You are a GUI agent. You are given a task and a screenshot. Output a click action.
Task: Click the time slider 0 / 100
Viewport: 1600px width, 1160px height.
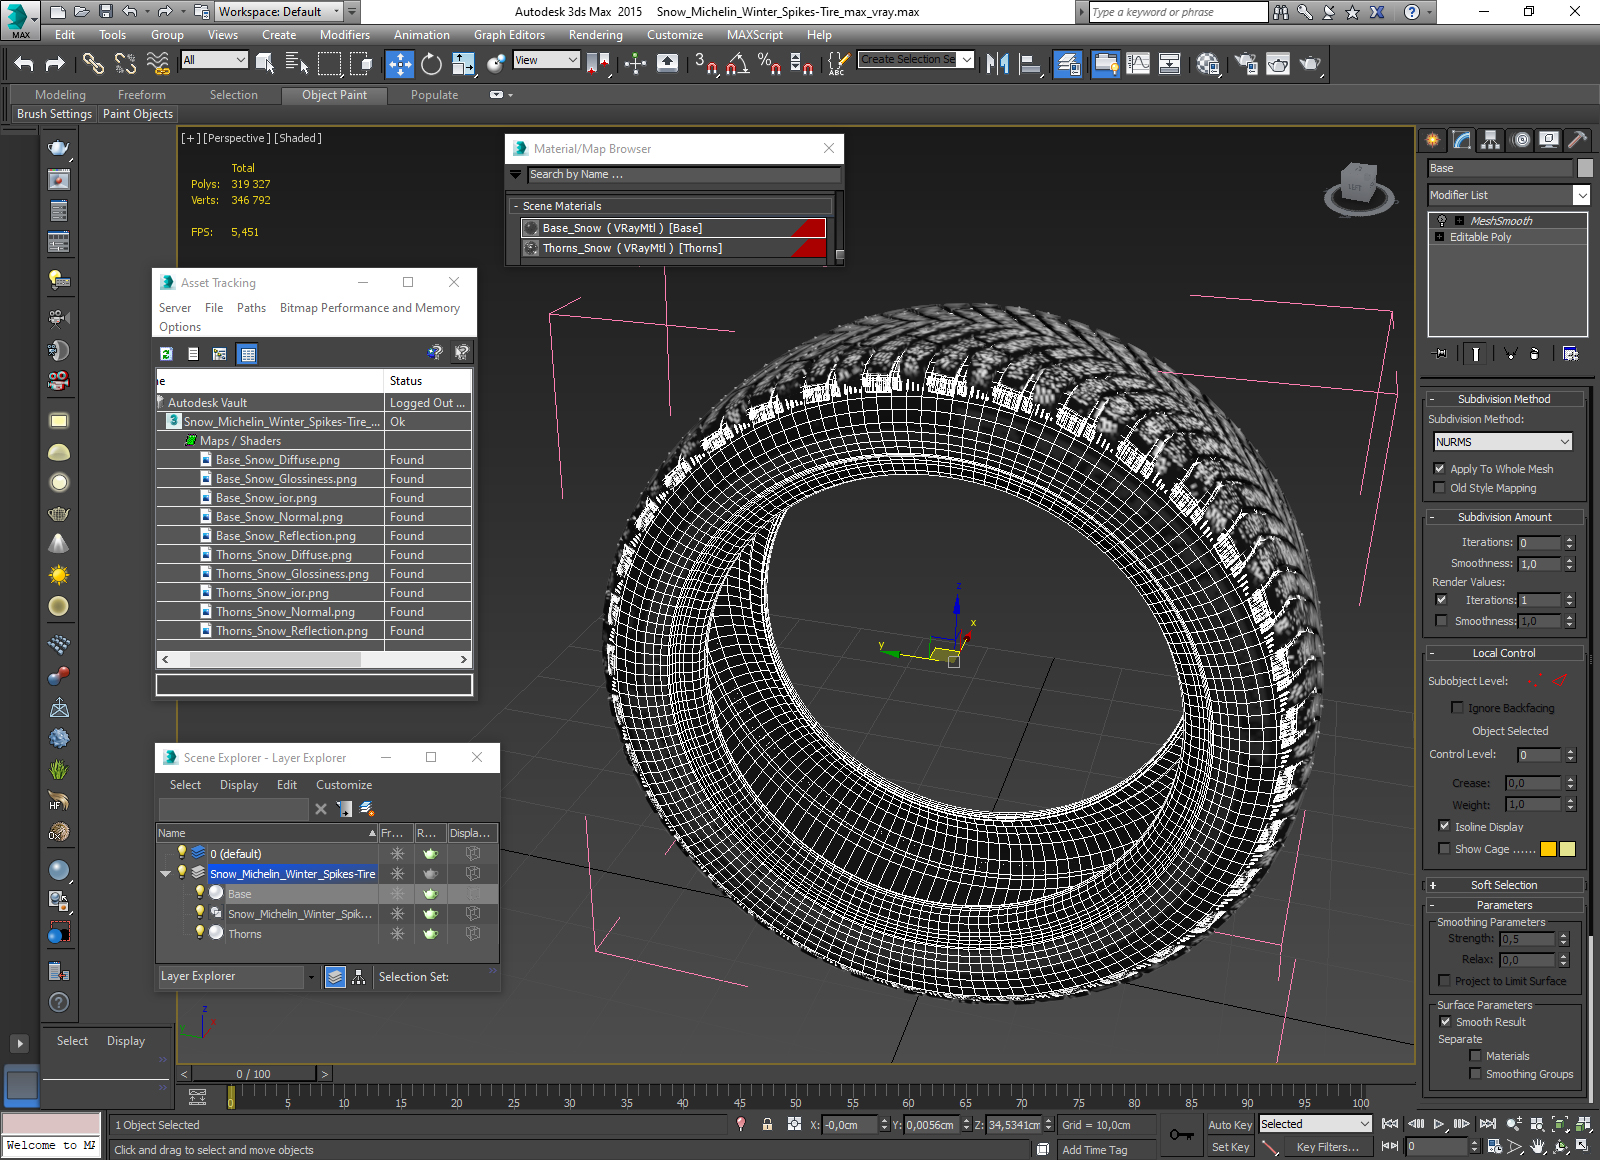(253, 1074)
